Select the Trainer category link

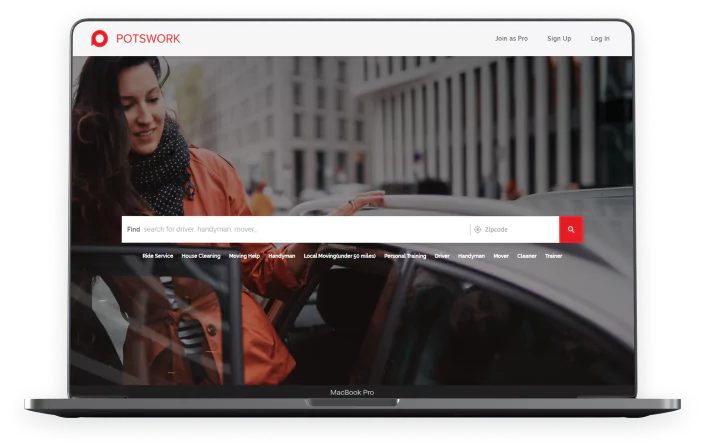point(554,256)
